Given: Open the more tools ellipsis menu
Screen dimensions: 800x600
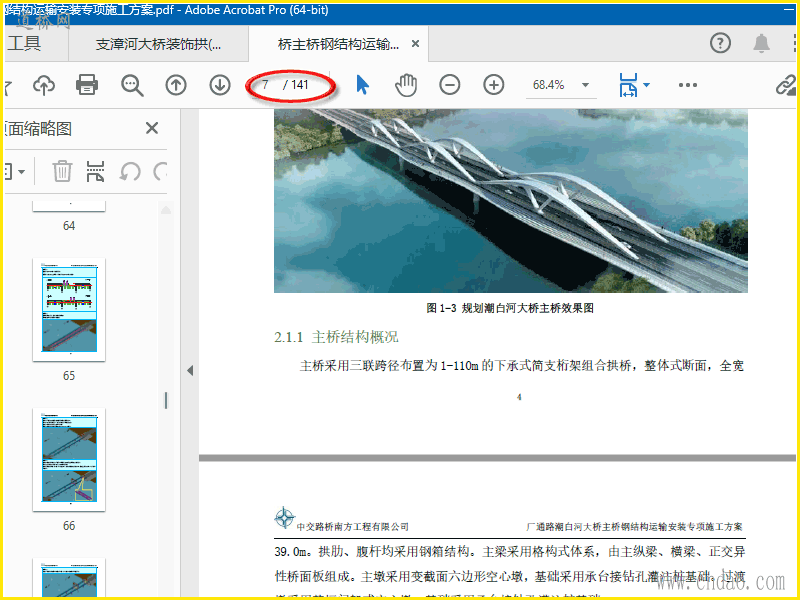Looking at the screenshot, I should point(688,85).
